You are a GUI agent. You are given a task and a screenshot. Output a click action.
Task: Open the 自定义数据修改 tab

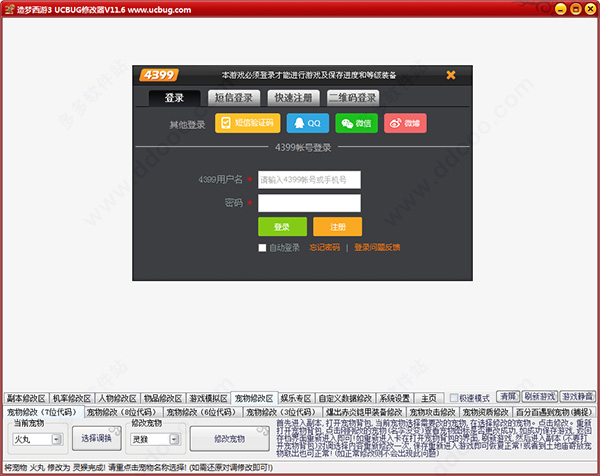pos(345,398)
